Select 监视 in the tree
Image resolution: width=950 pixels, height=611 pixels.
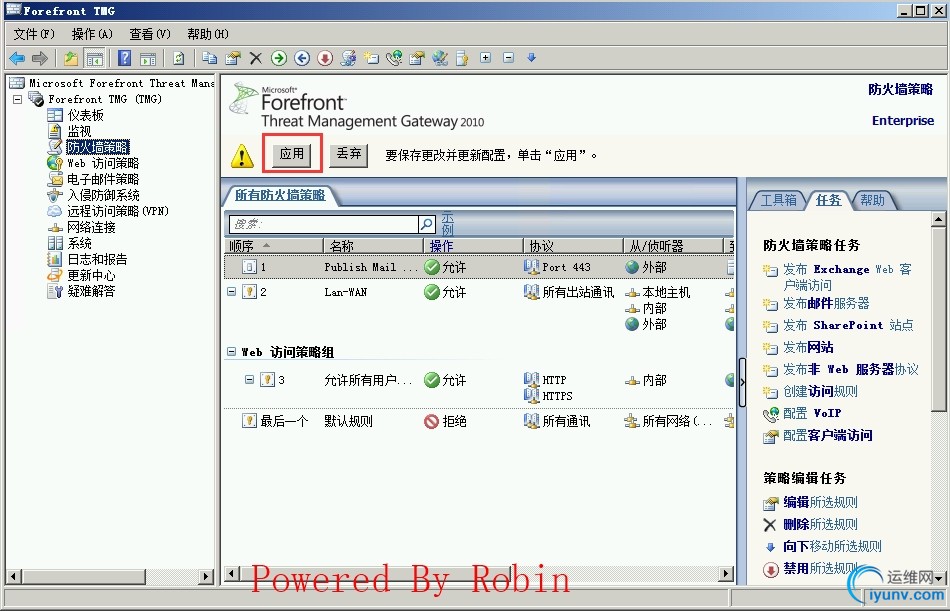coord(79,131)
